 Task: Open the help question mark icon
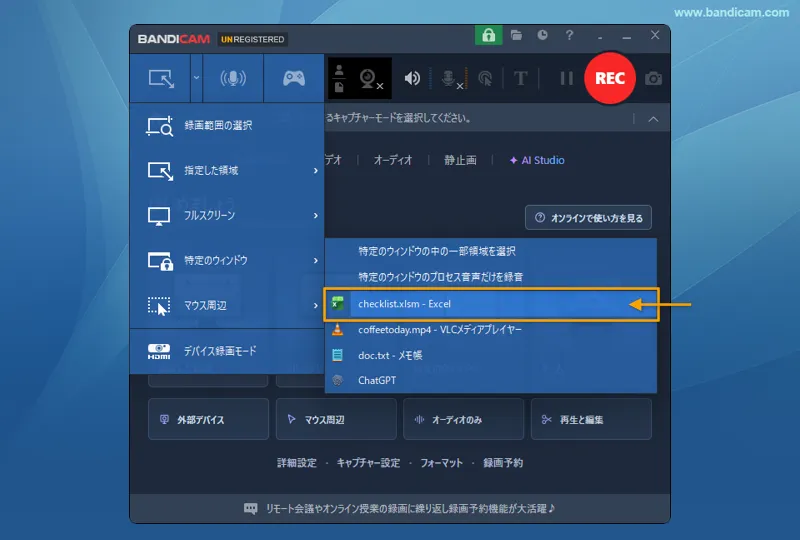569,35
